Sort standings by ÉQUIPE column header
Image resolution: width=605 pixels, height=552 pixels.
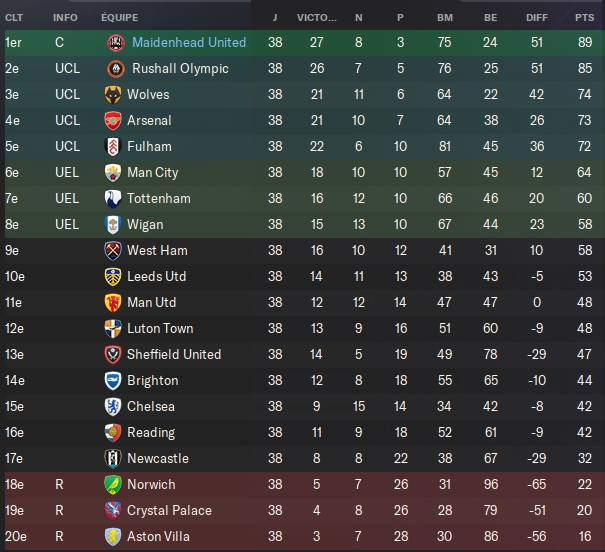pyautogui.click(x=120, y=18)
